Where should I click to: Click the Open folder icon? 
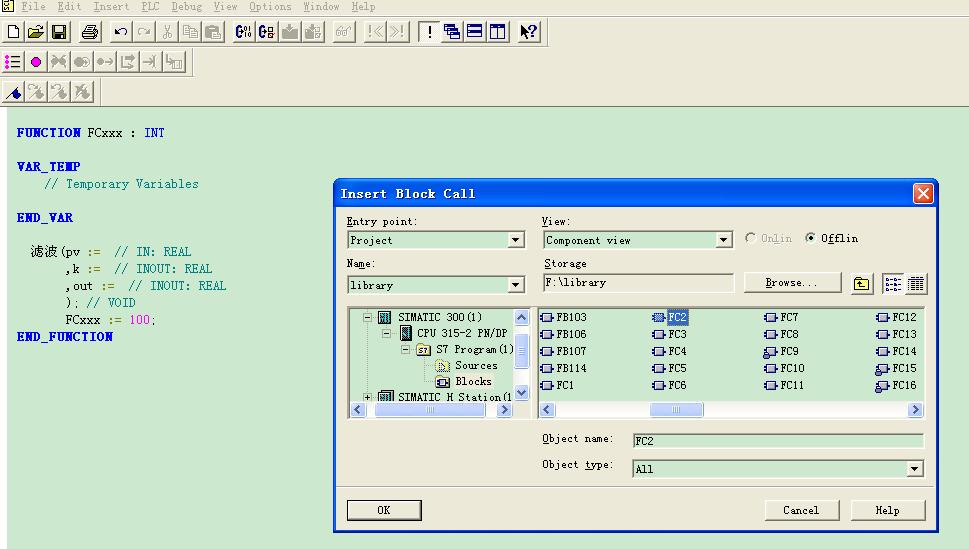[x=36, y=32]
